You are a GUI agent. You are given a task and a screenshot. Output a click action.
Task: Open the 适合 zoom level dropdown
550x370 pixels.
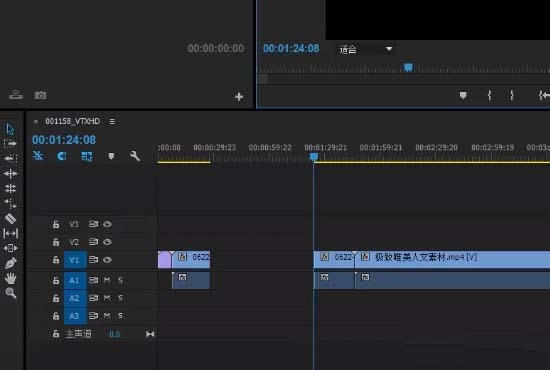(x=365, y=49)
